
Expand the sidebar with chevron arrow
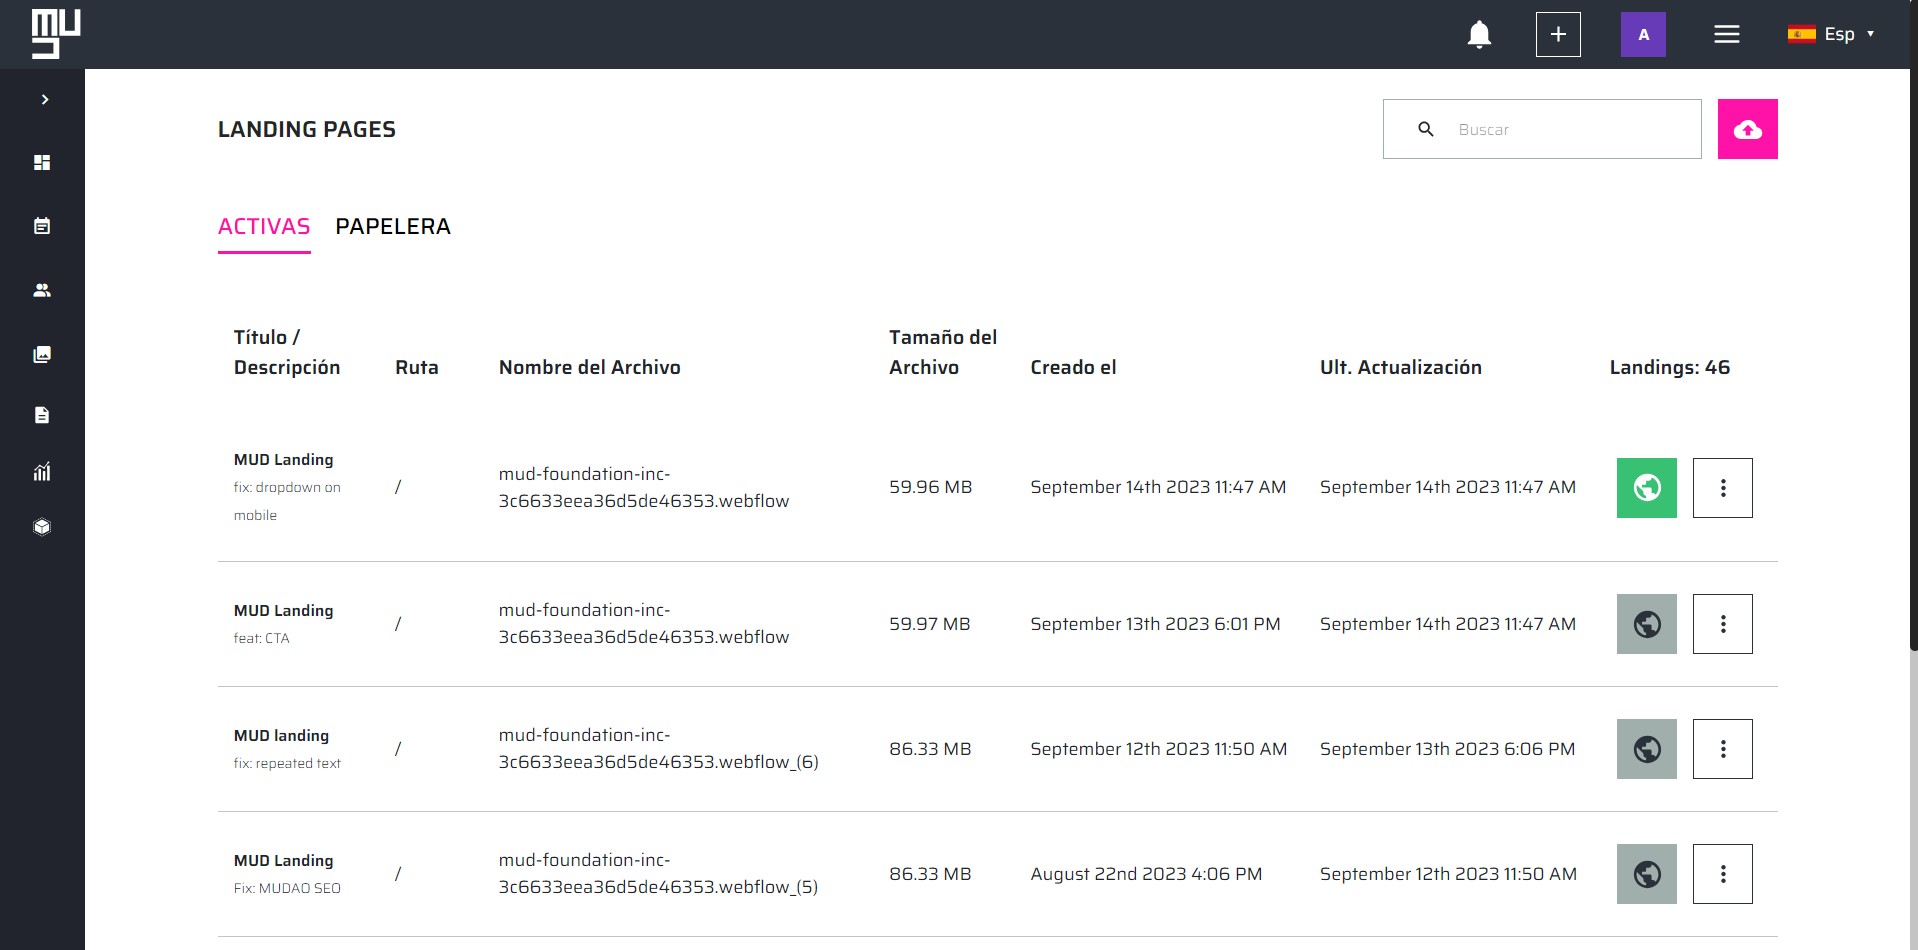point(44,99)
